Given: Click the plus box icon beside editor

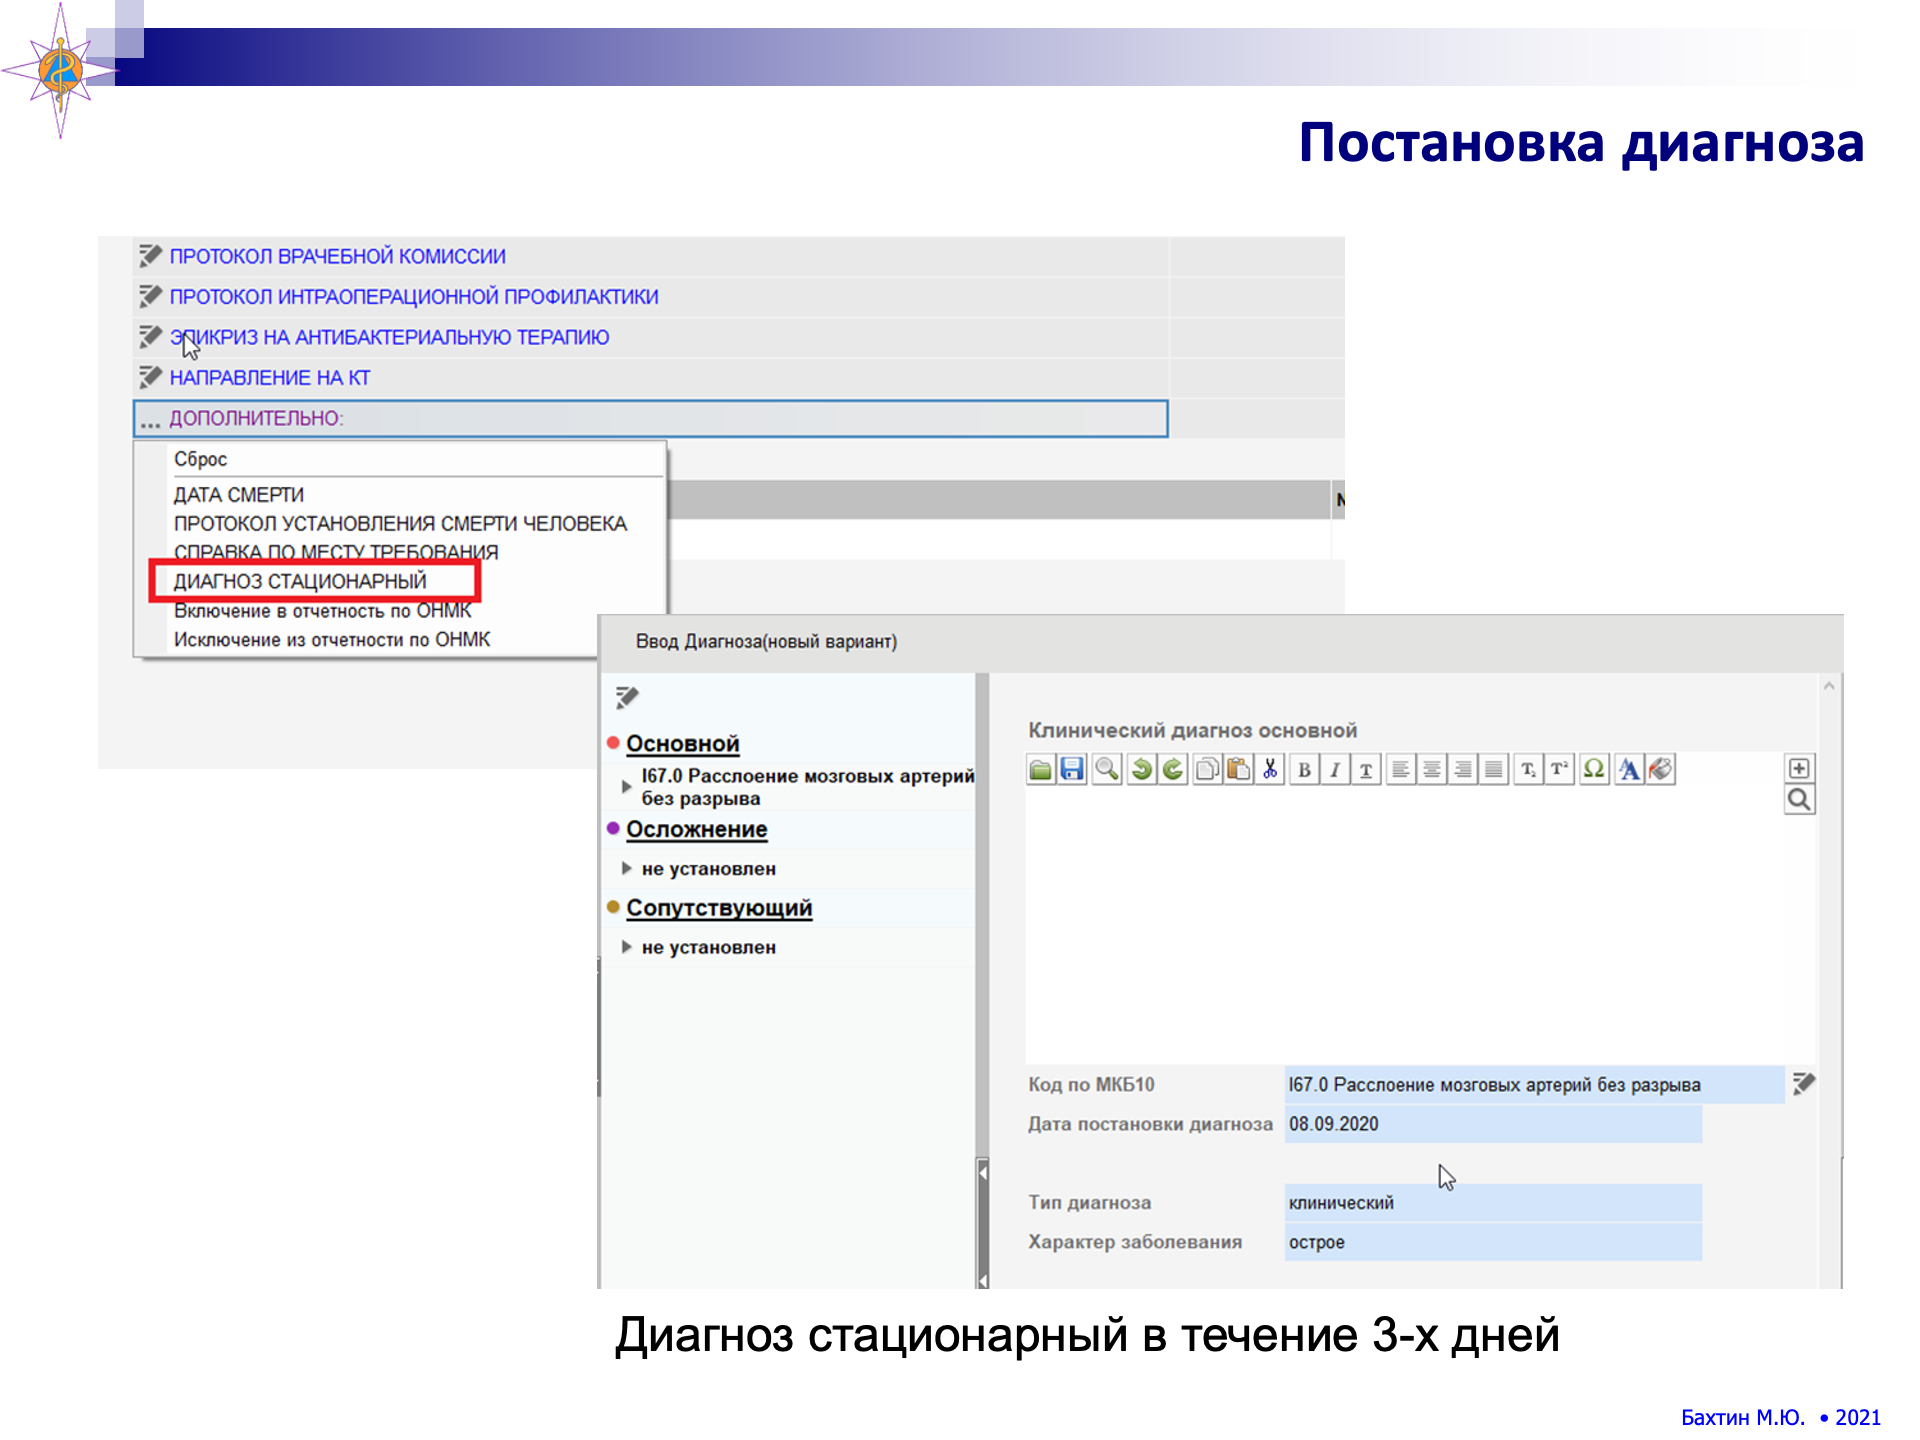Looking at the screenshot, I should [x=1799, y=768].
